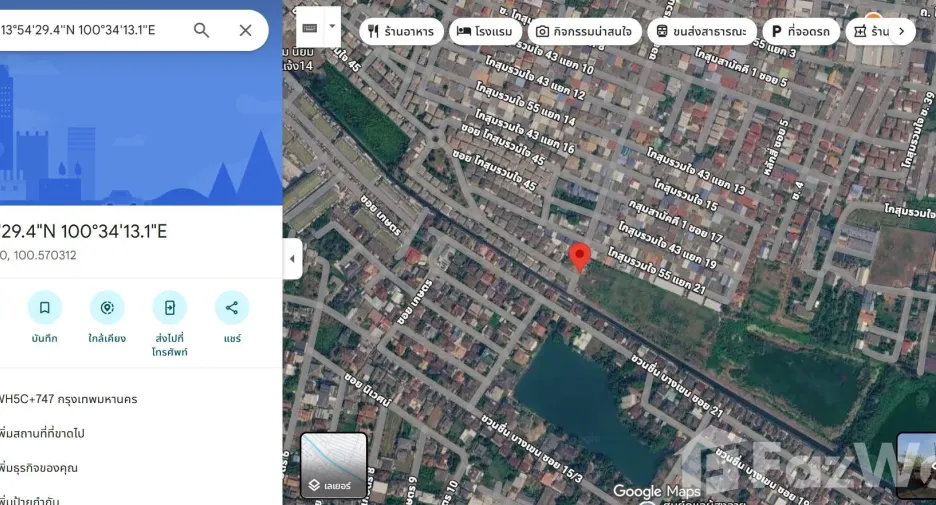Clear the search box with the X
Viewport: 936px width, 505px height.
245,30
